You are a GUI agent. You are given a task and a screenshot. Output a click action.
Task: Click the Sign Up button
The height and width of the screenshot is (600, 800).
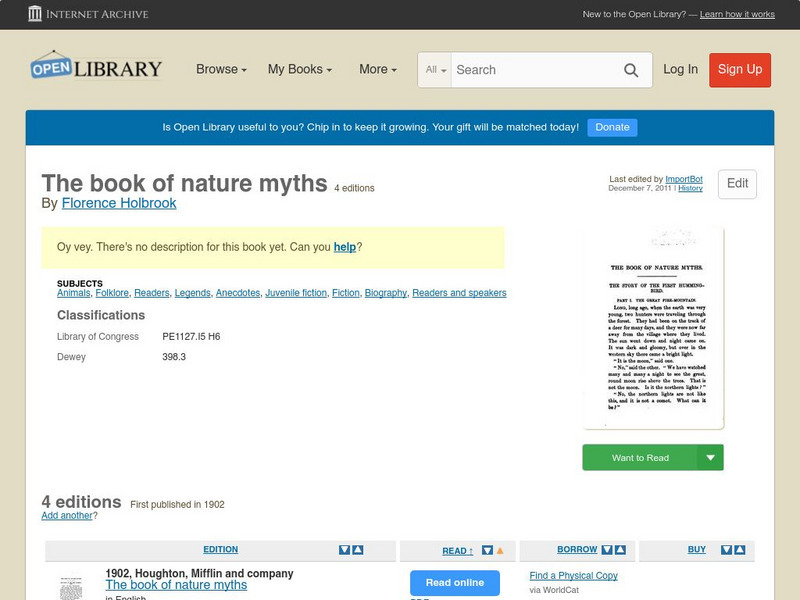click(739, 70)
